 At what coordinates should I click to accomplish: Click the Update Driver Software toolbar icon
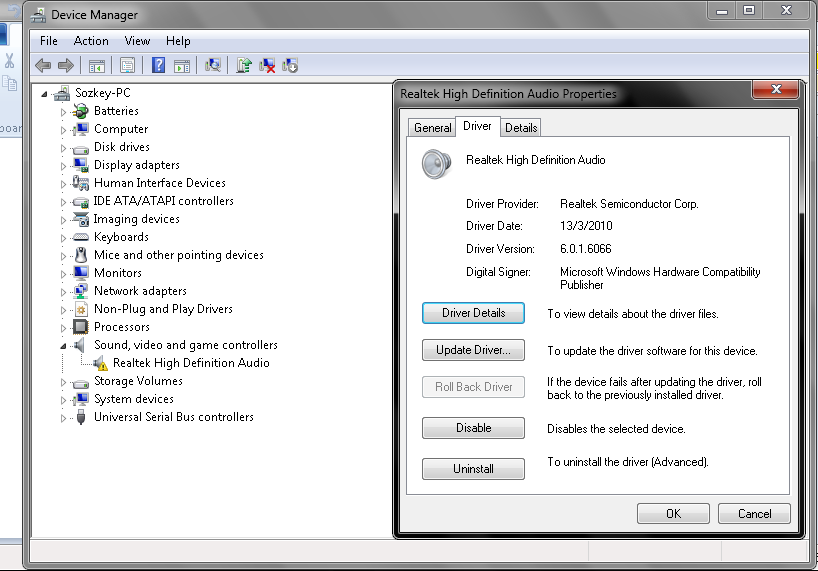(244, 65)
